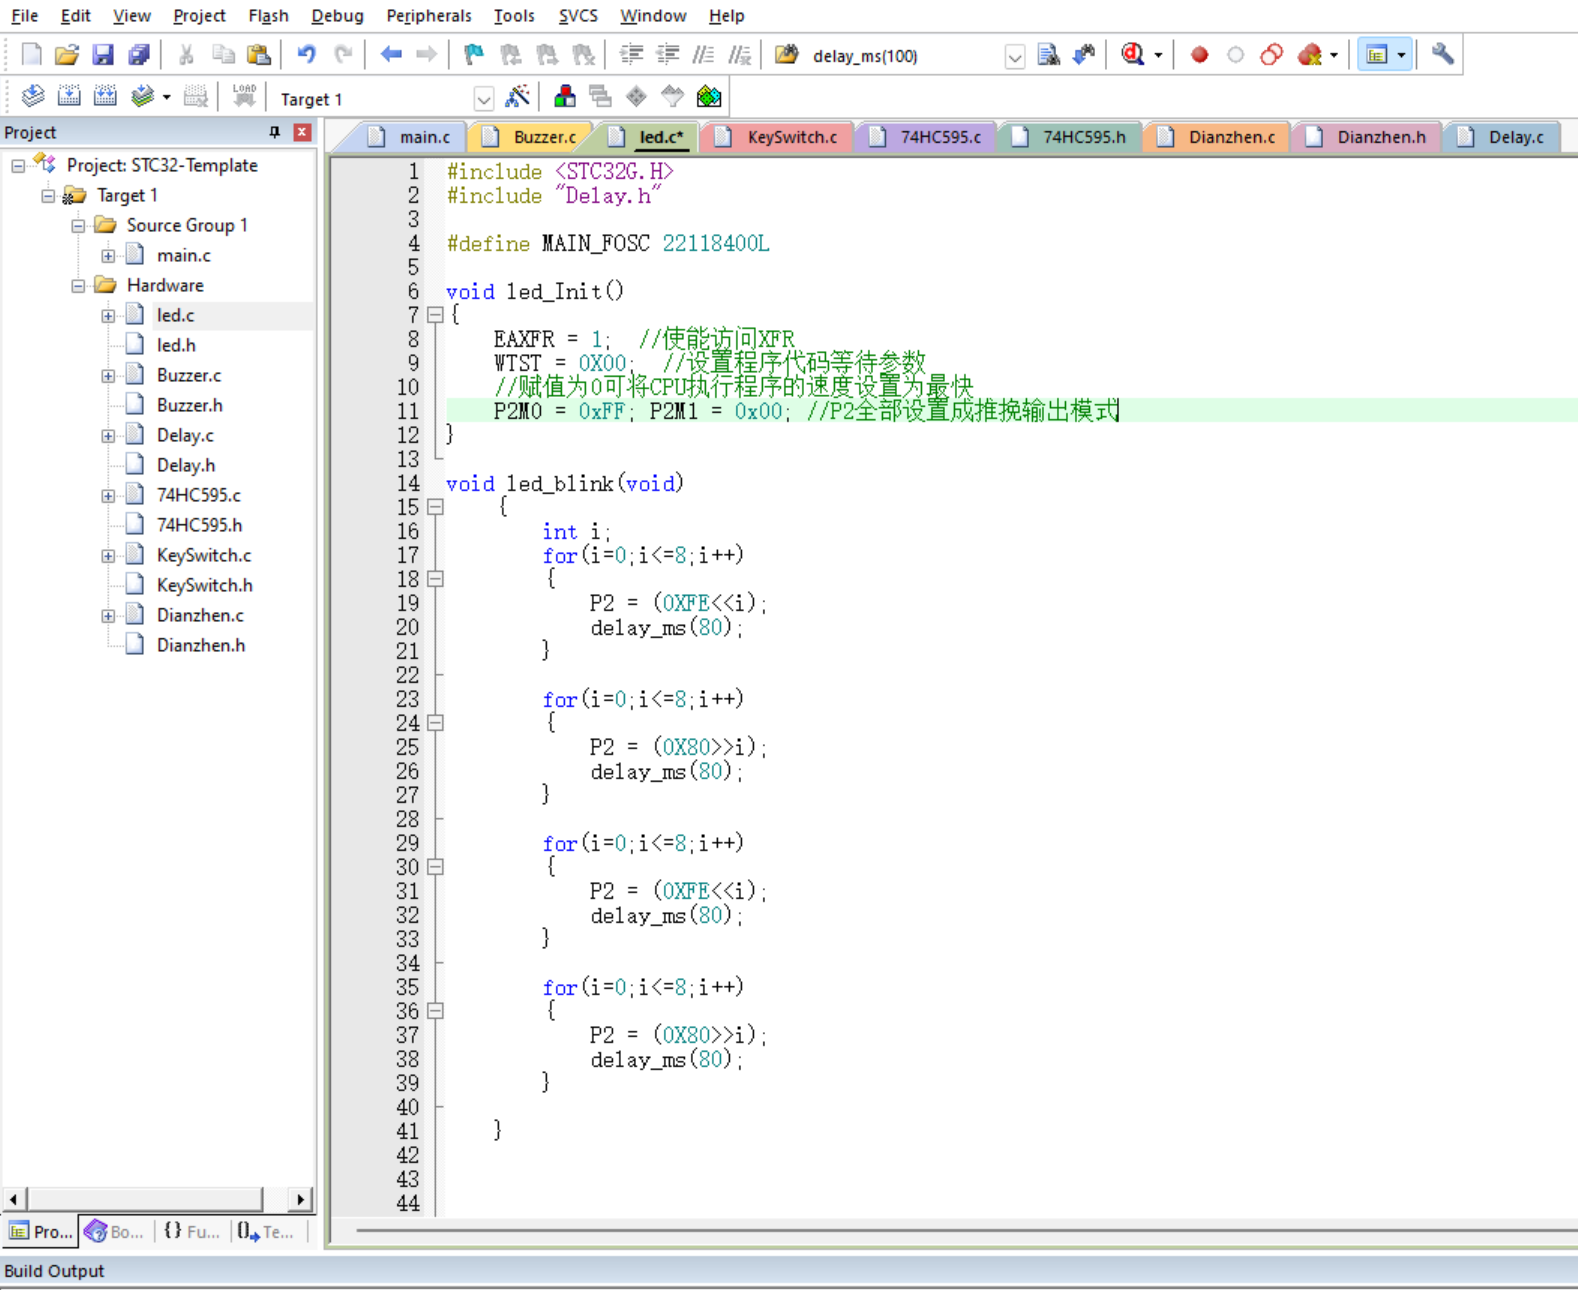Click the project panel scrollbar right arrow
The height and width of the screenshot is (1290, 1578).
300,1199
